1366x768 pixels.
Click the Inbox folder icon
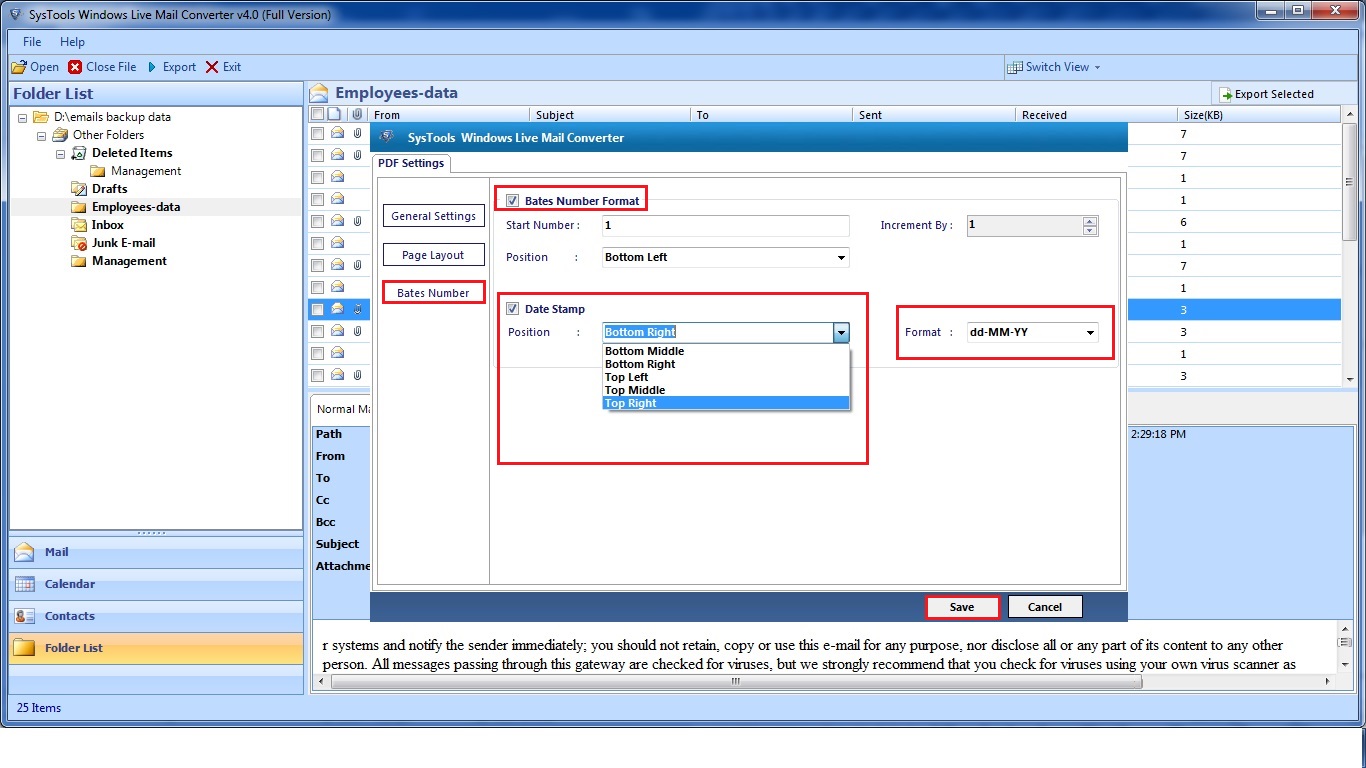[79, 225]
